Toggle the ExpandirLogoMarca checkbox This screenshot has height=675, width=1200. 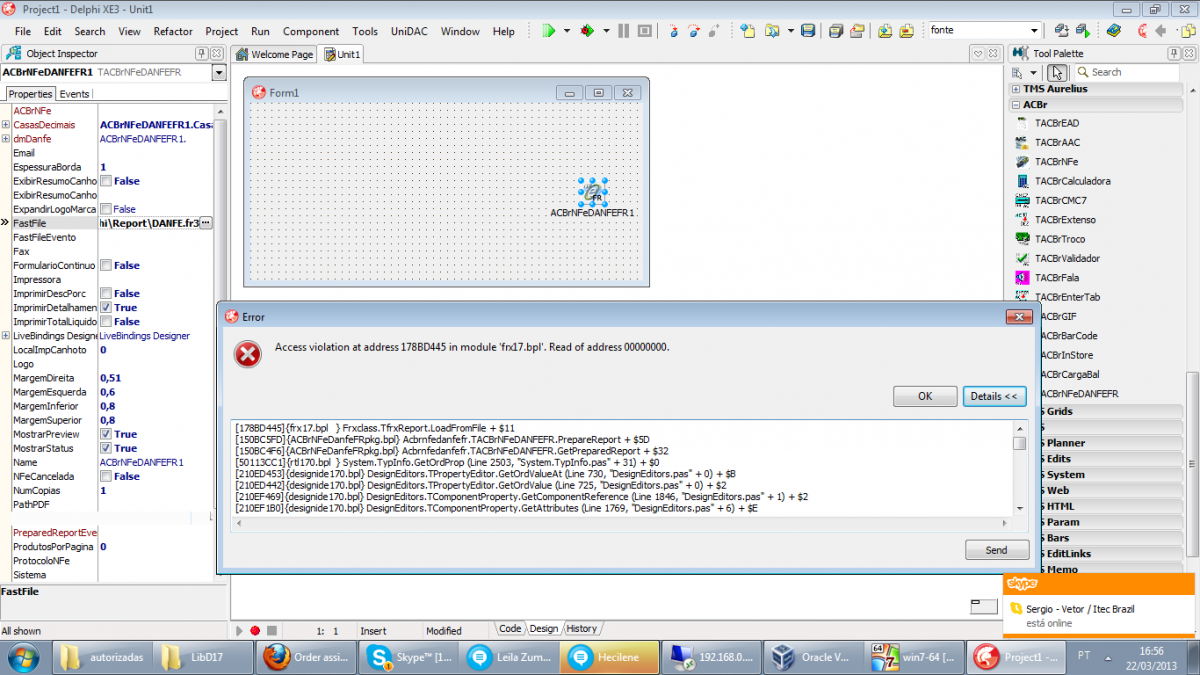[x=105, y=209]
